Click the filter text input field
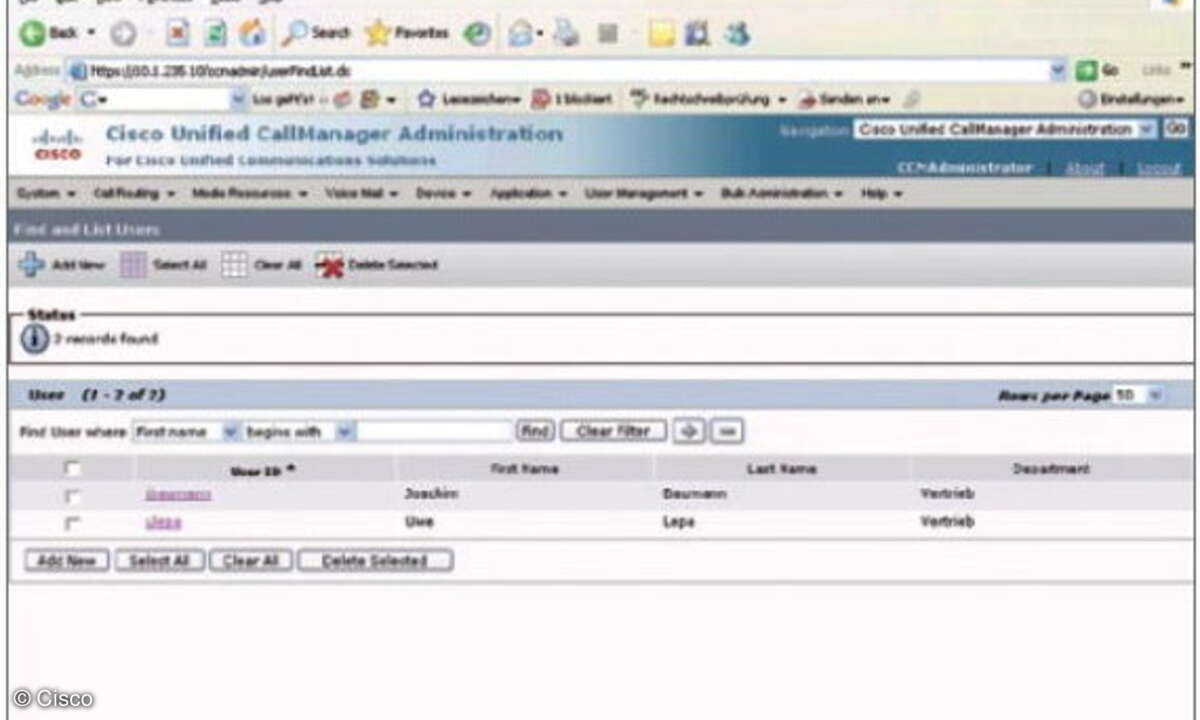Screen dimensions: 1200x720 (x=435, y=432)
